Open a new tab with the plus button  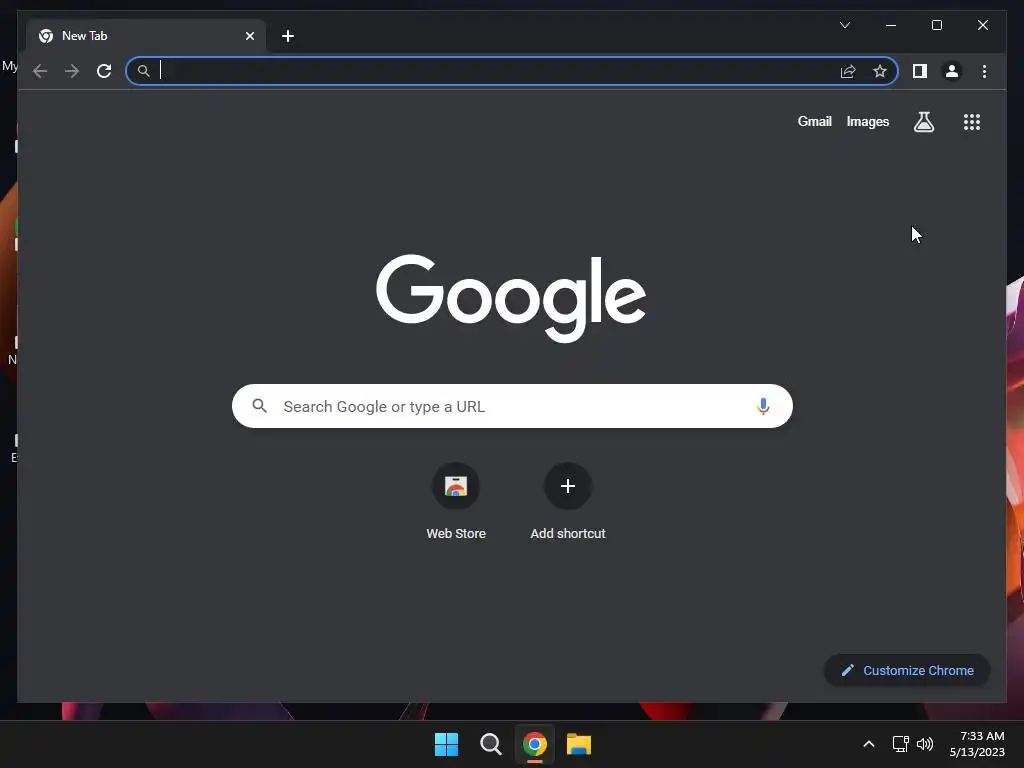point(287,36)
